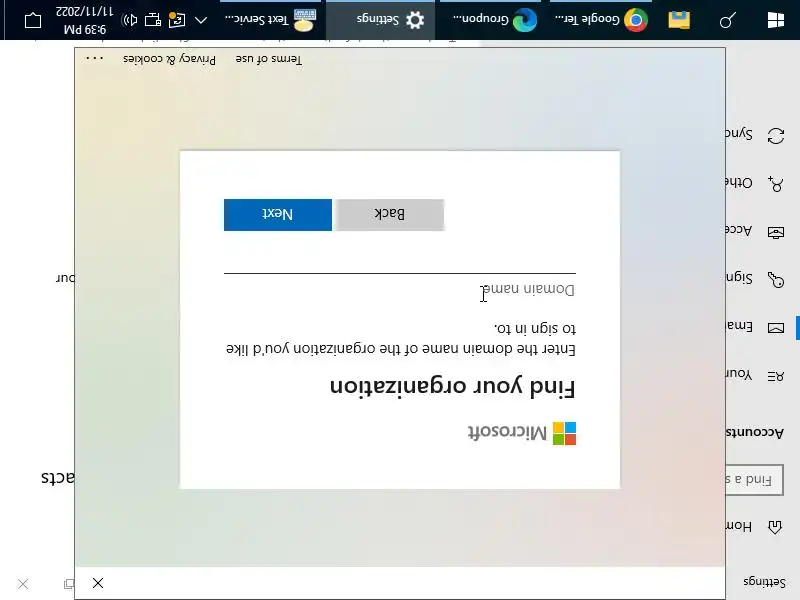The image size is (800, 600).
Task: Open File Explorer from the taskbar
Action: [x=679, y=20]
